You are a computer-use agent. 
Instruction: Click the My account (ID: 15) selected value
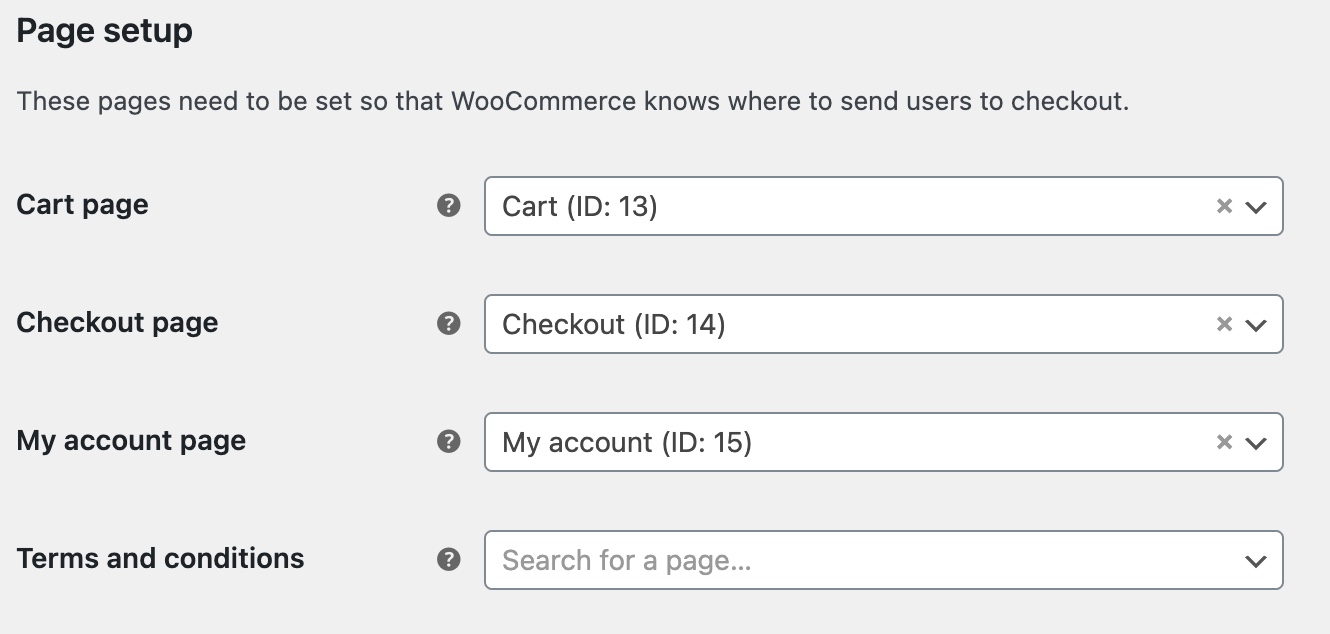(x=626, y=442)
